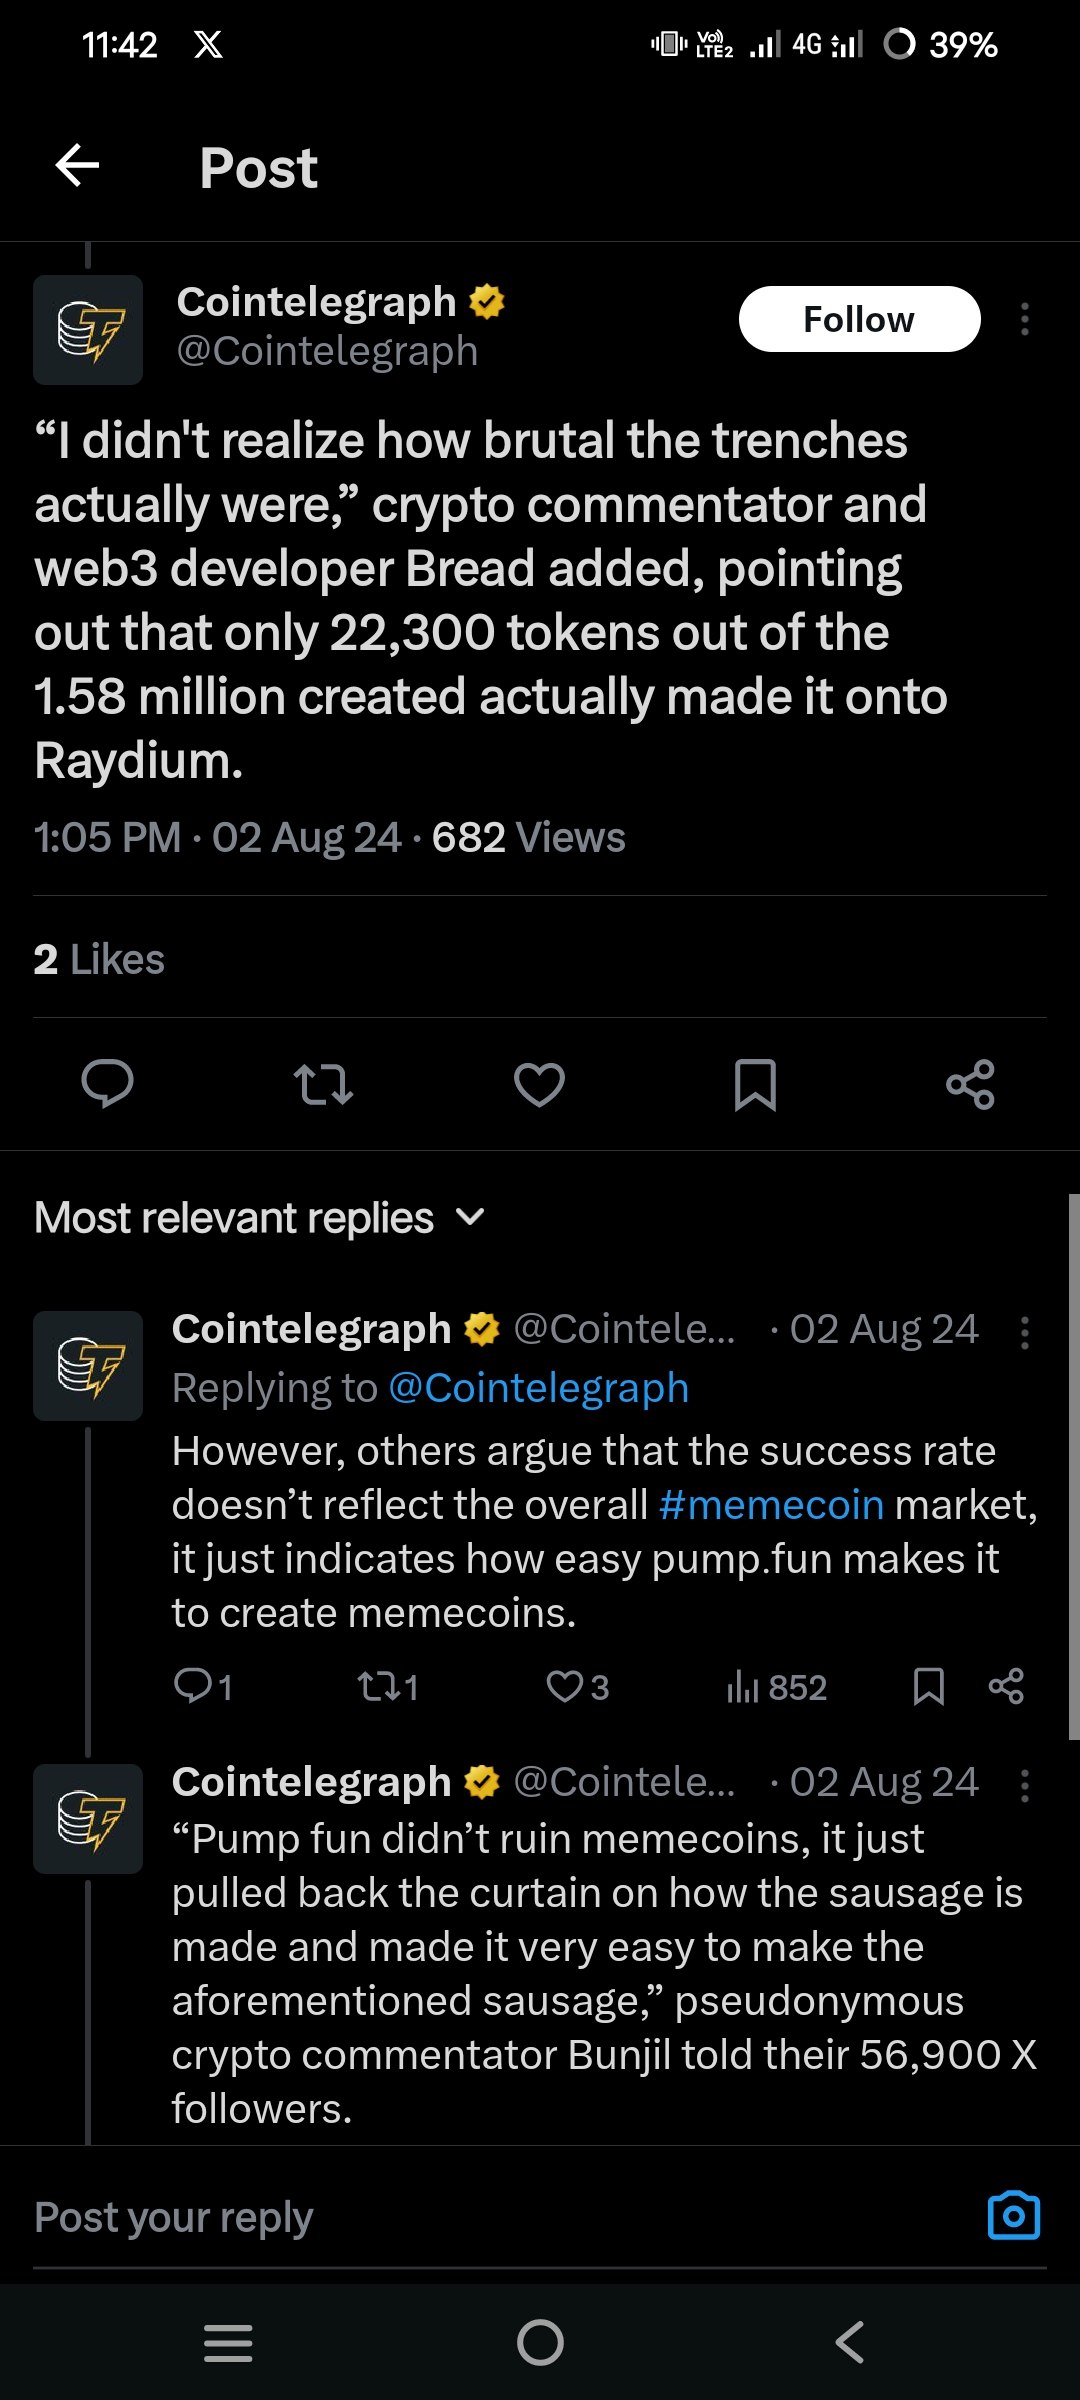Open the #memecoin hashtag
The height and width of the screenshot is (2400, 1080).
pyautogui.click(x=771, y=1505)
